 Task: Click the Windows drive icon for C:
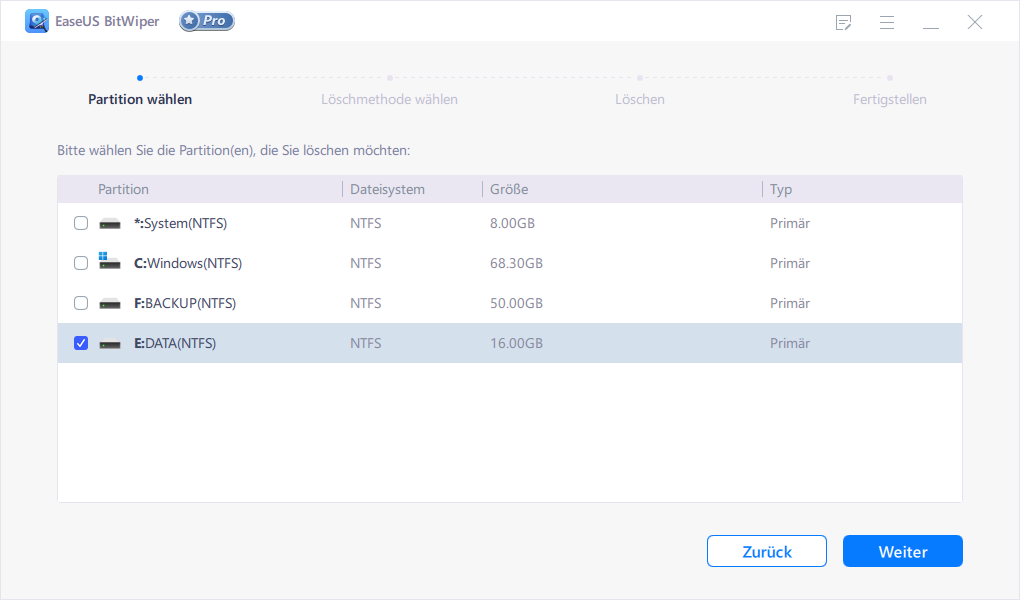(x=109, y=261)
